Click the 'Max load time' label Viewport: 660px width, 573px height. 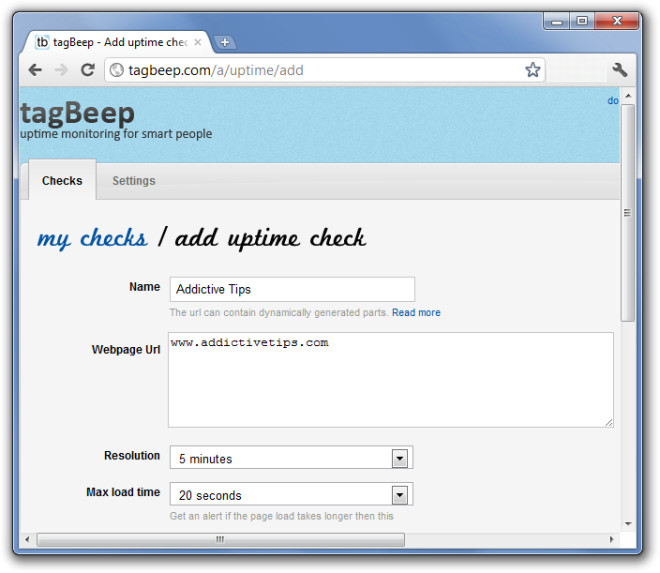123,492
